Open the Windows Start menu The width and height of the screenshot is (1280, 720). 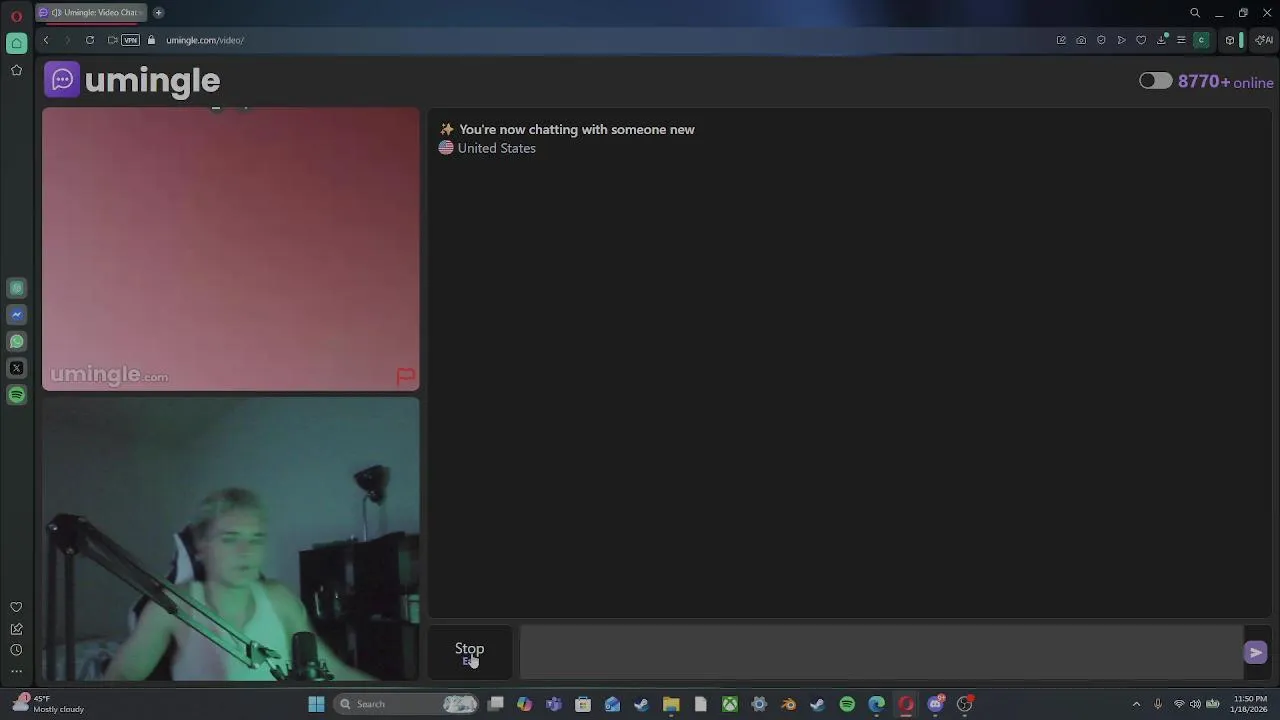click(316, 704)
